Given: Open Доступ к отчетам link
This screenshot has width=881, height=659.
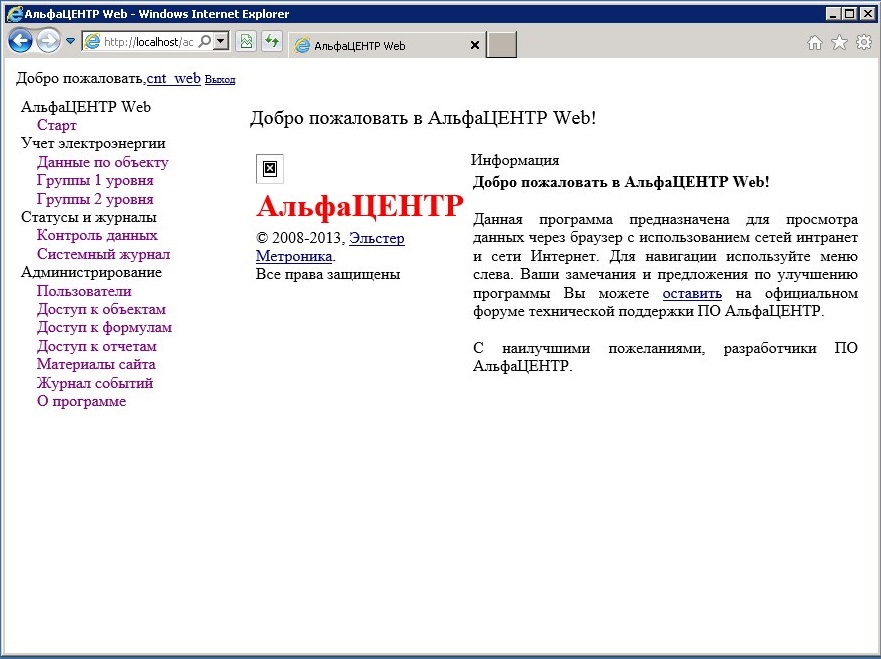Looking at the screenshot, I should (97, 347).
